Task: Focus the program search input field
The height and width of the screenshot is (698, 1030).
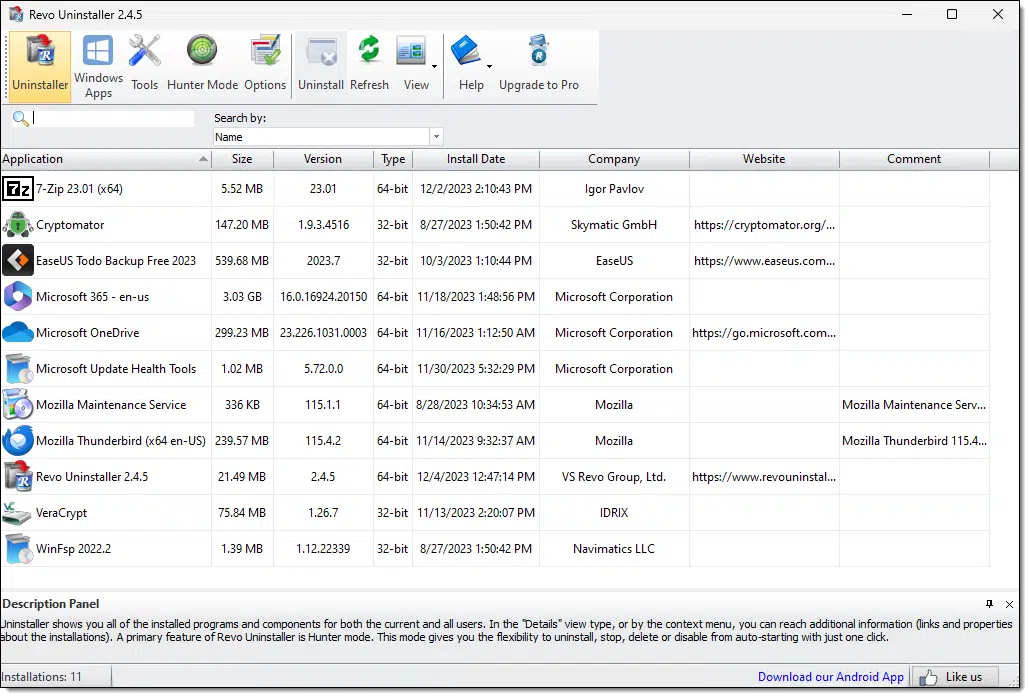Action: [113, 118]
